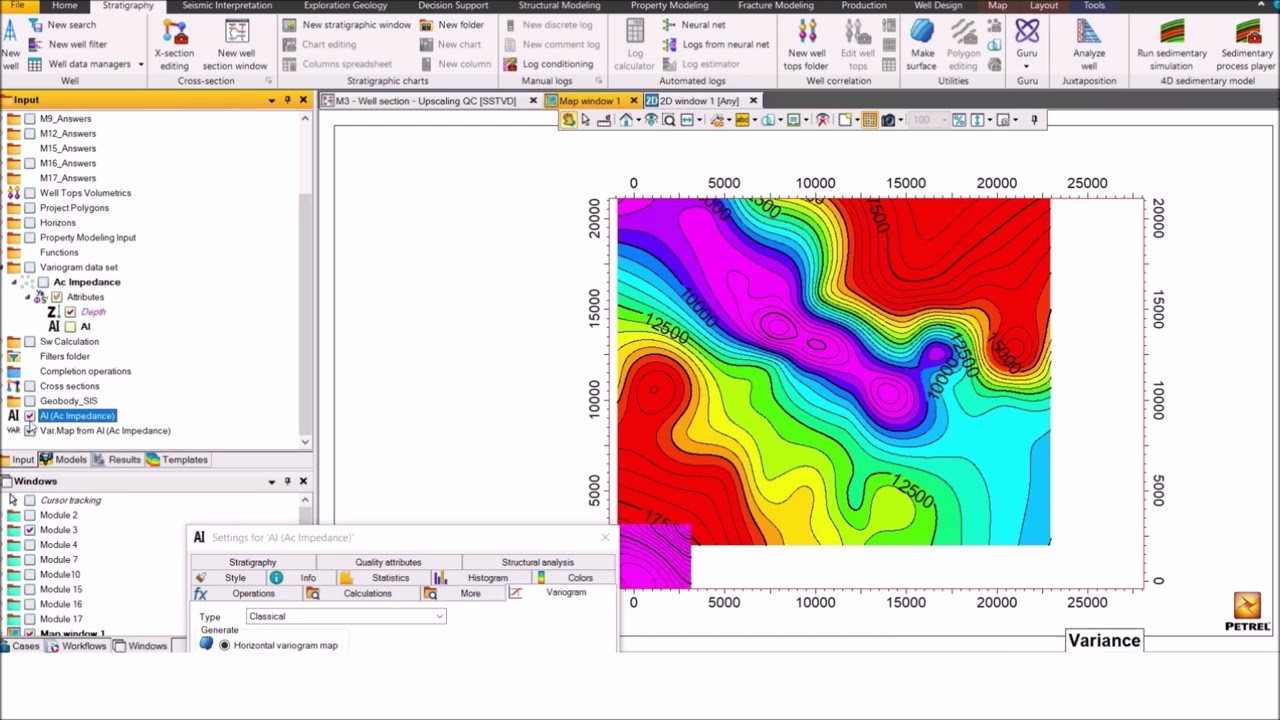Collapse the Ac Impedance tree node

click(14, 282)
